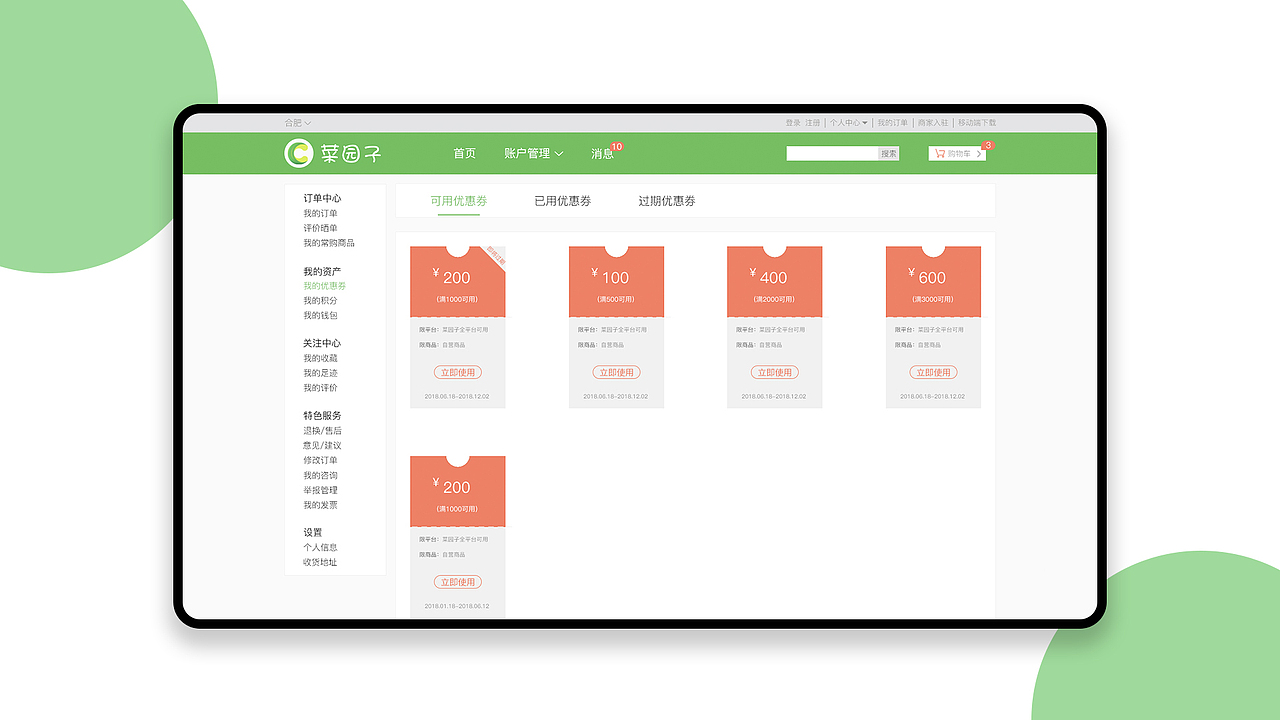
Task: Click 立即使用 on the ¥600 coupon
Action: point(933,372)
